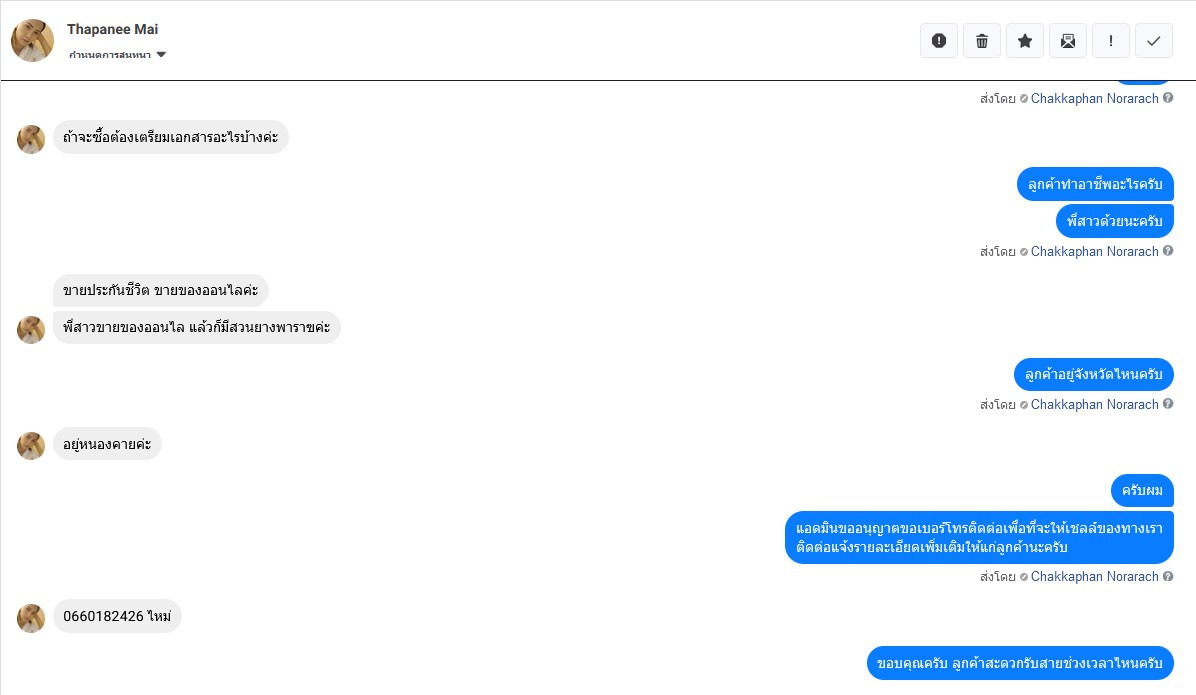The width and height of the screenshot is (1196, 695).
Task: Open Chakkaphan Norarach link under occupation question
Action: click(1094, 252)
